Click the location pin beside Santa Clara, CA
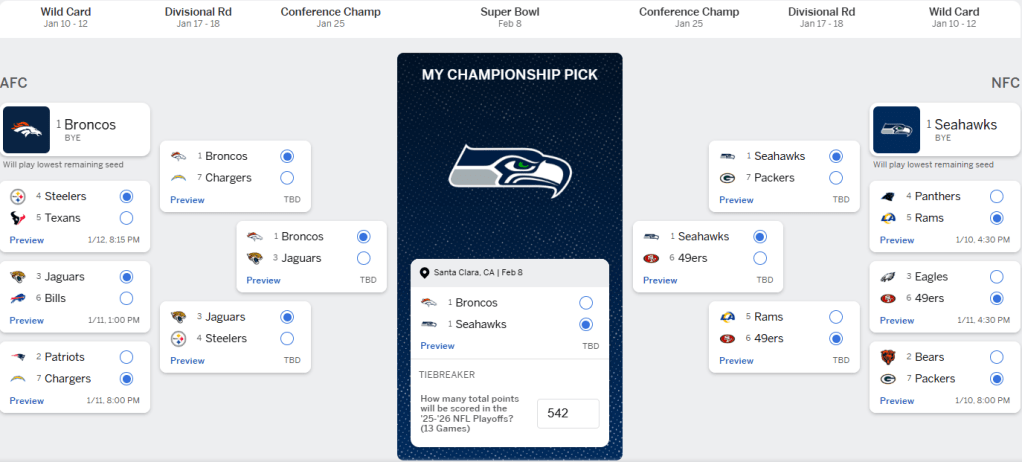The height and width of the screenshot is (462, 1022). coord(424,272)
